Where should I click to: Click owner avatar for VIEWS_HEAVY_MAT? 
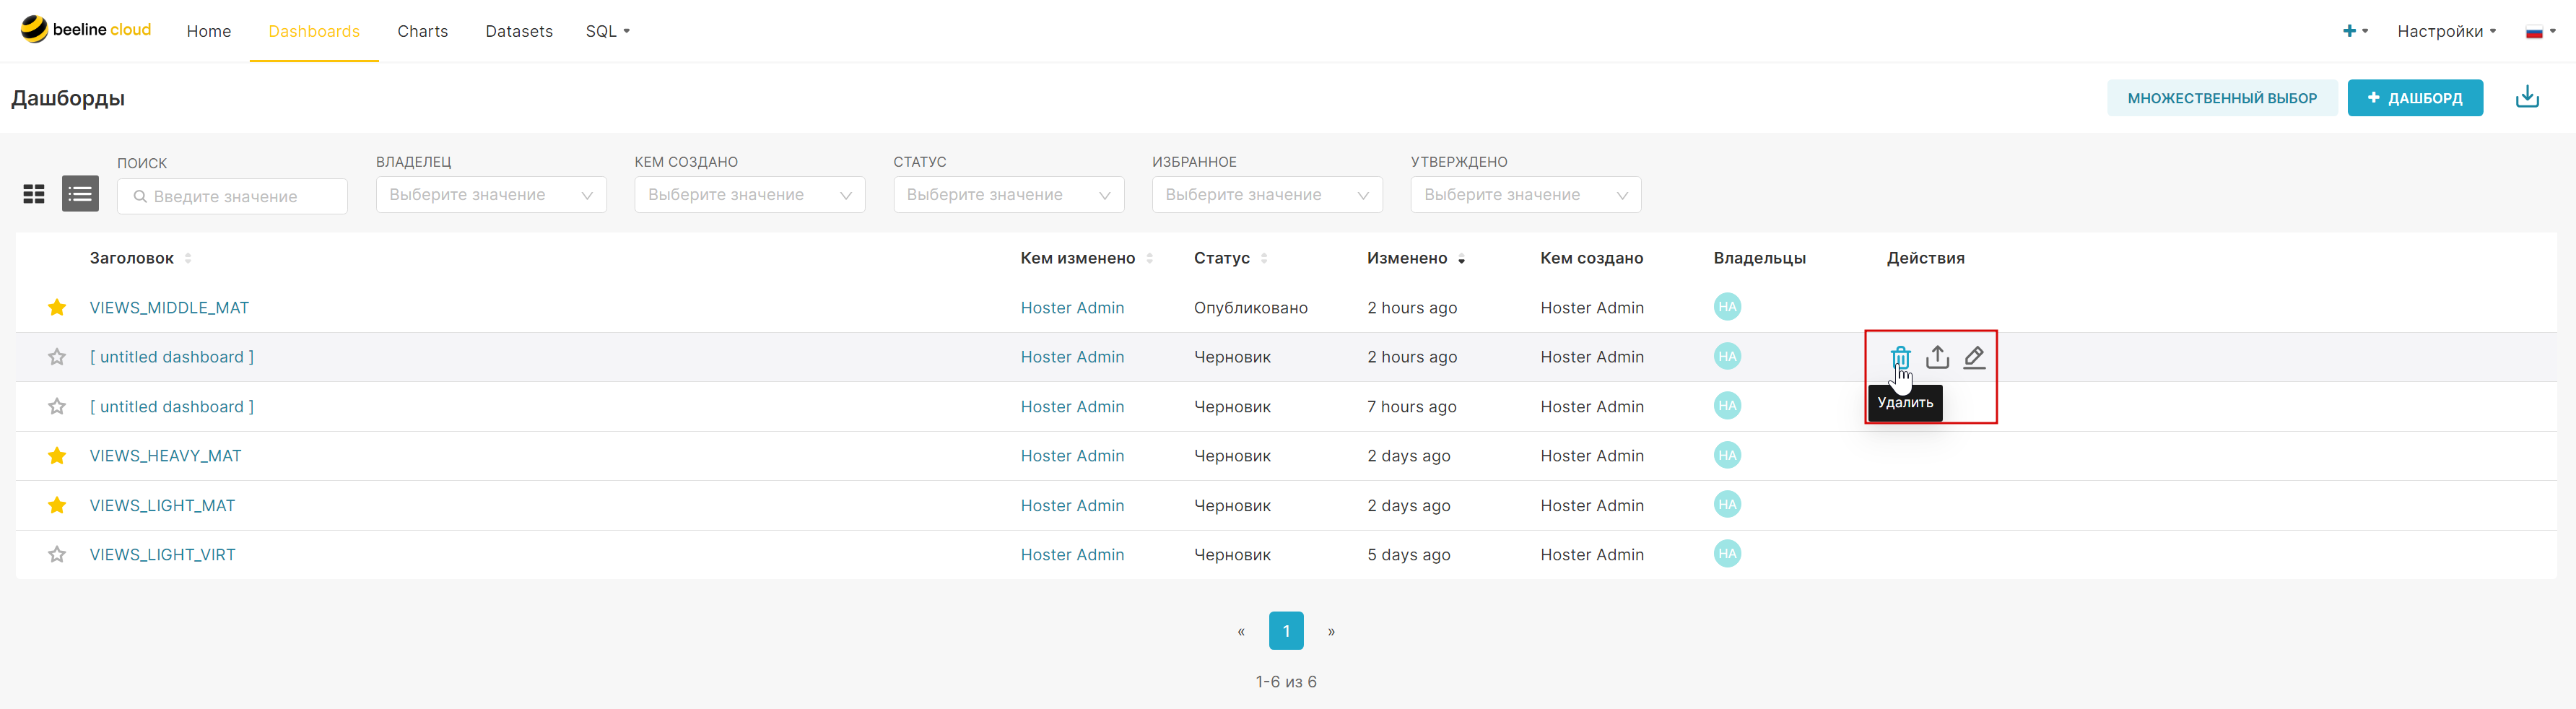(1727, 455)
